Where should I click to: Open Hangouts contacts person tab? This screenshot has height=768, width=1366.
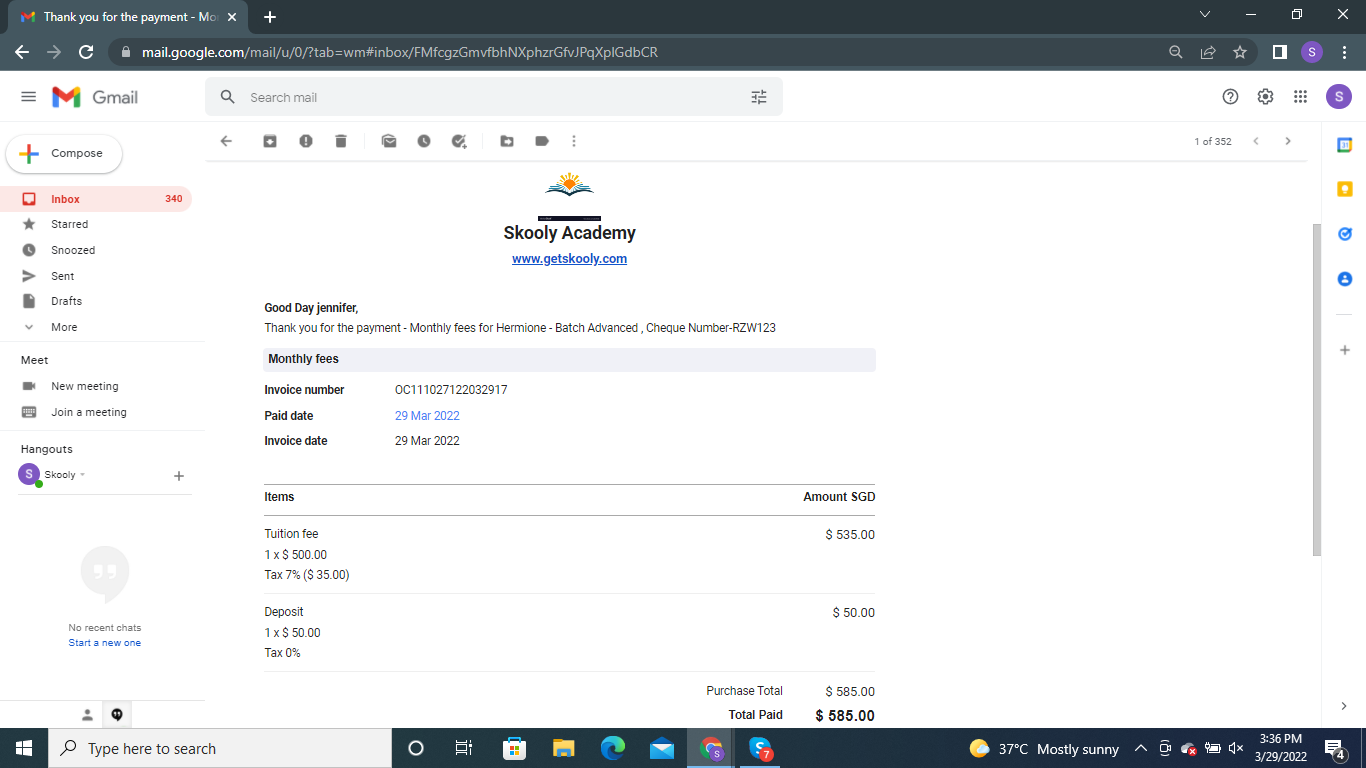pos(87,714)
